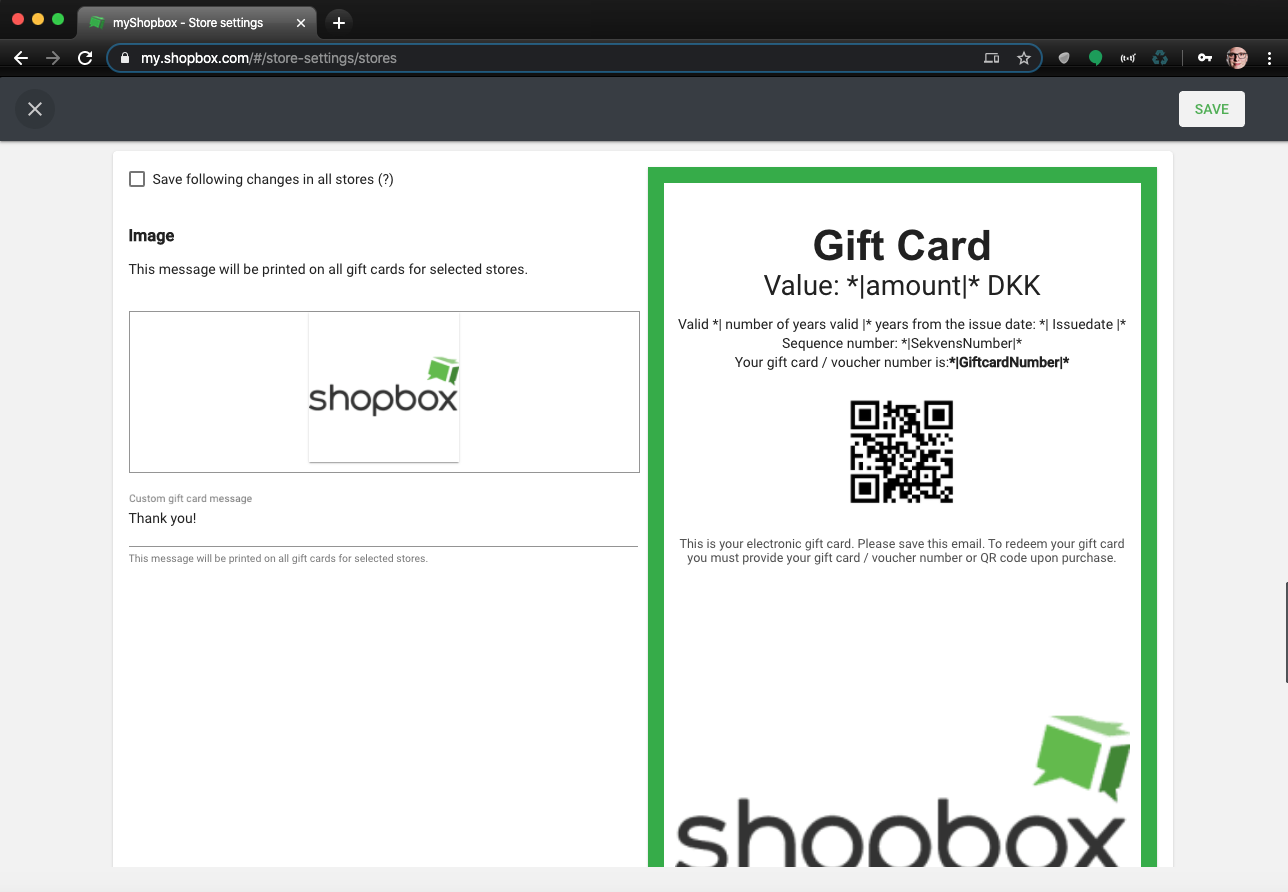
Task: Select the myShopbox - Store settings tab
Action: [x=196, y=22]
